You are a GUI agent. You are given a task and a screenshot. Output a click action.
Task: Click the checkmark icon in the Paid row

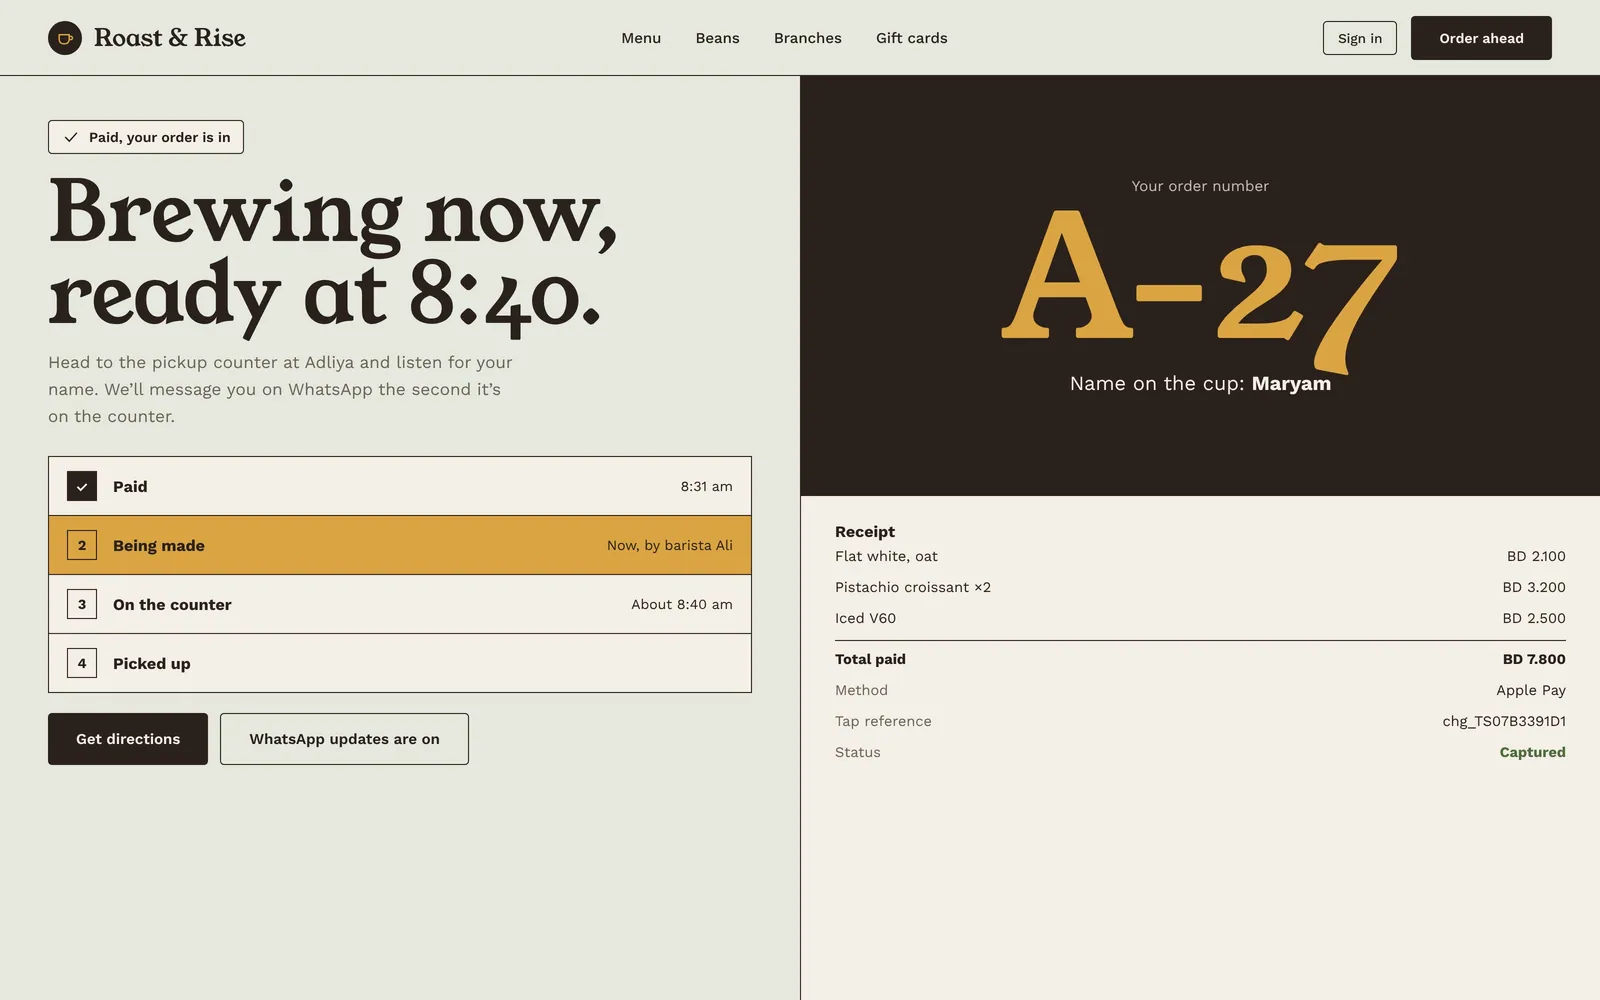82,486
